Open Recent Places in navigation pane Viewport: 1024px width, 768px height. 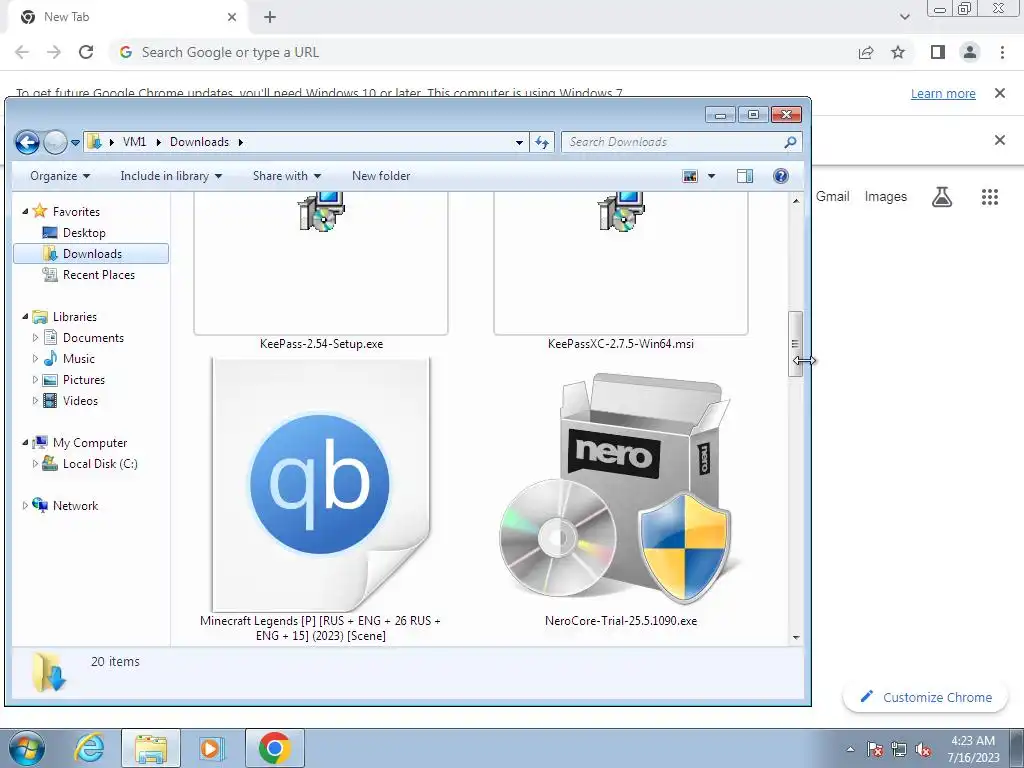click(99, 275)
